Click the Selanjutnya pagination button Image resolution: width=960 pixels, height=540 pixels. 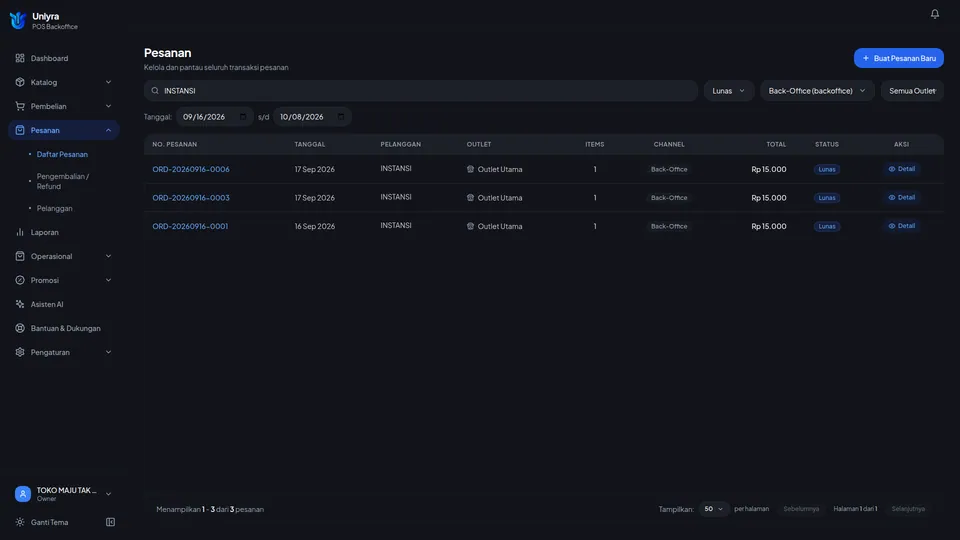tap(908, 509)
